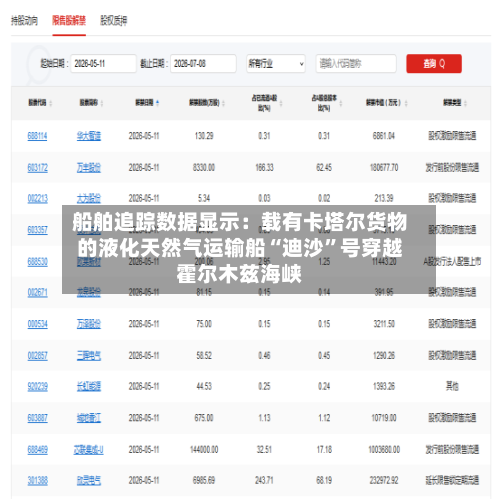The width and height of the screenshot is (500, 499).
Task: Sort by 股票代码 column sort icon
Action: coord(51,103)
